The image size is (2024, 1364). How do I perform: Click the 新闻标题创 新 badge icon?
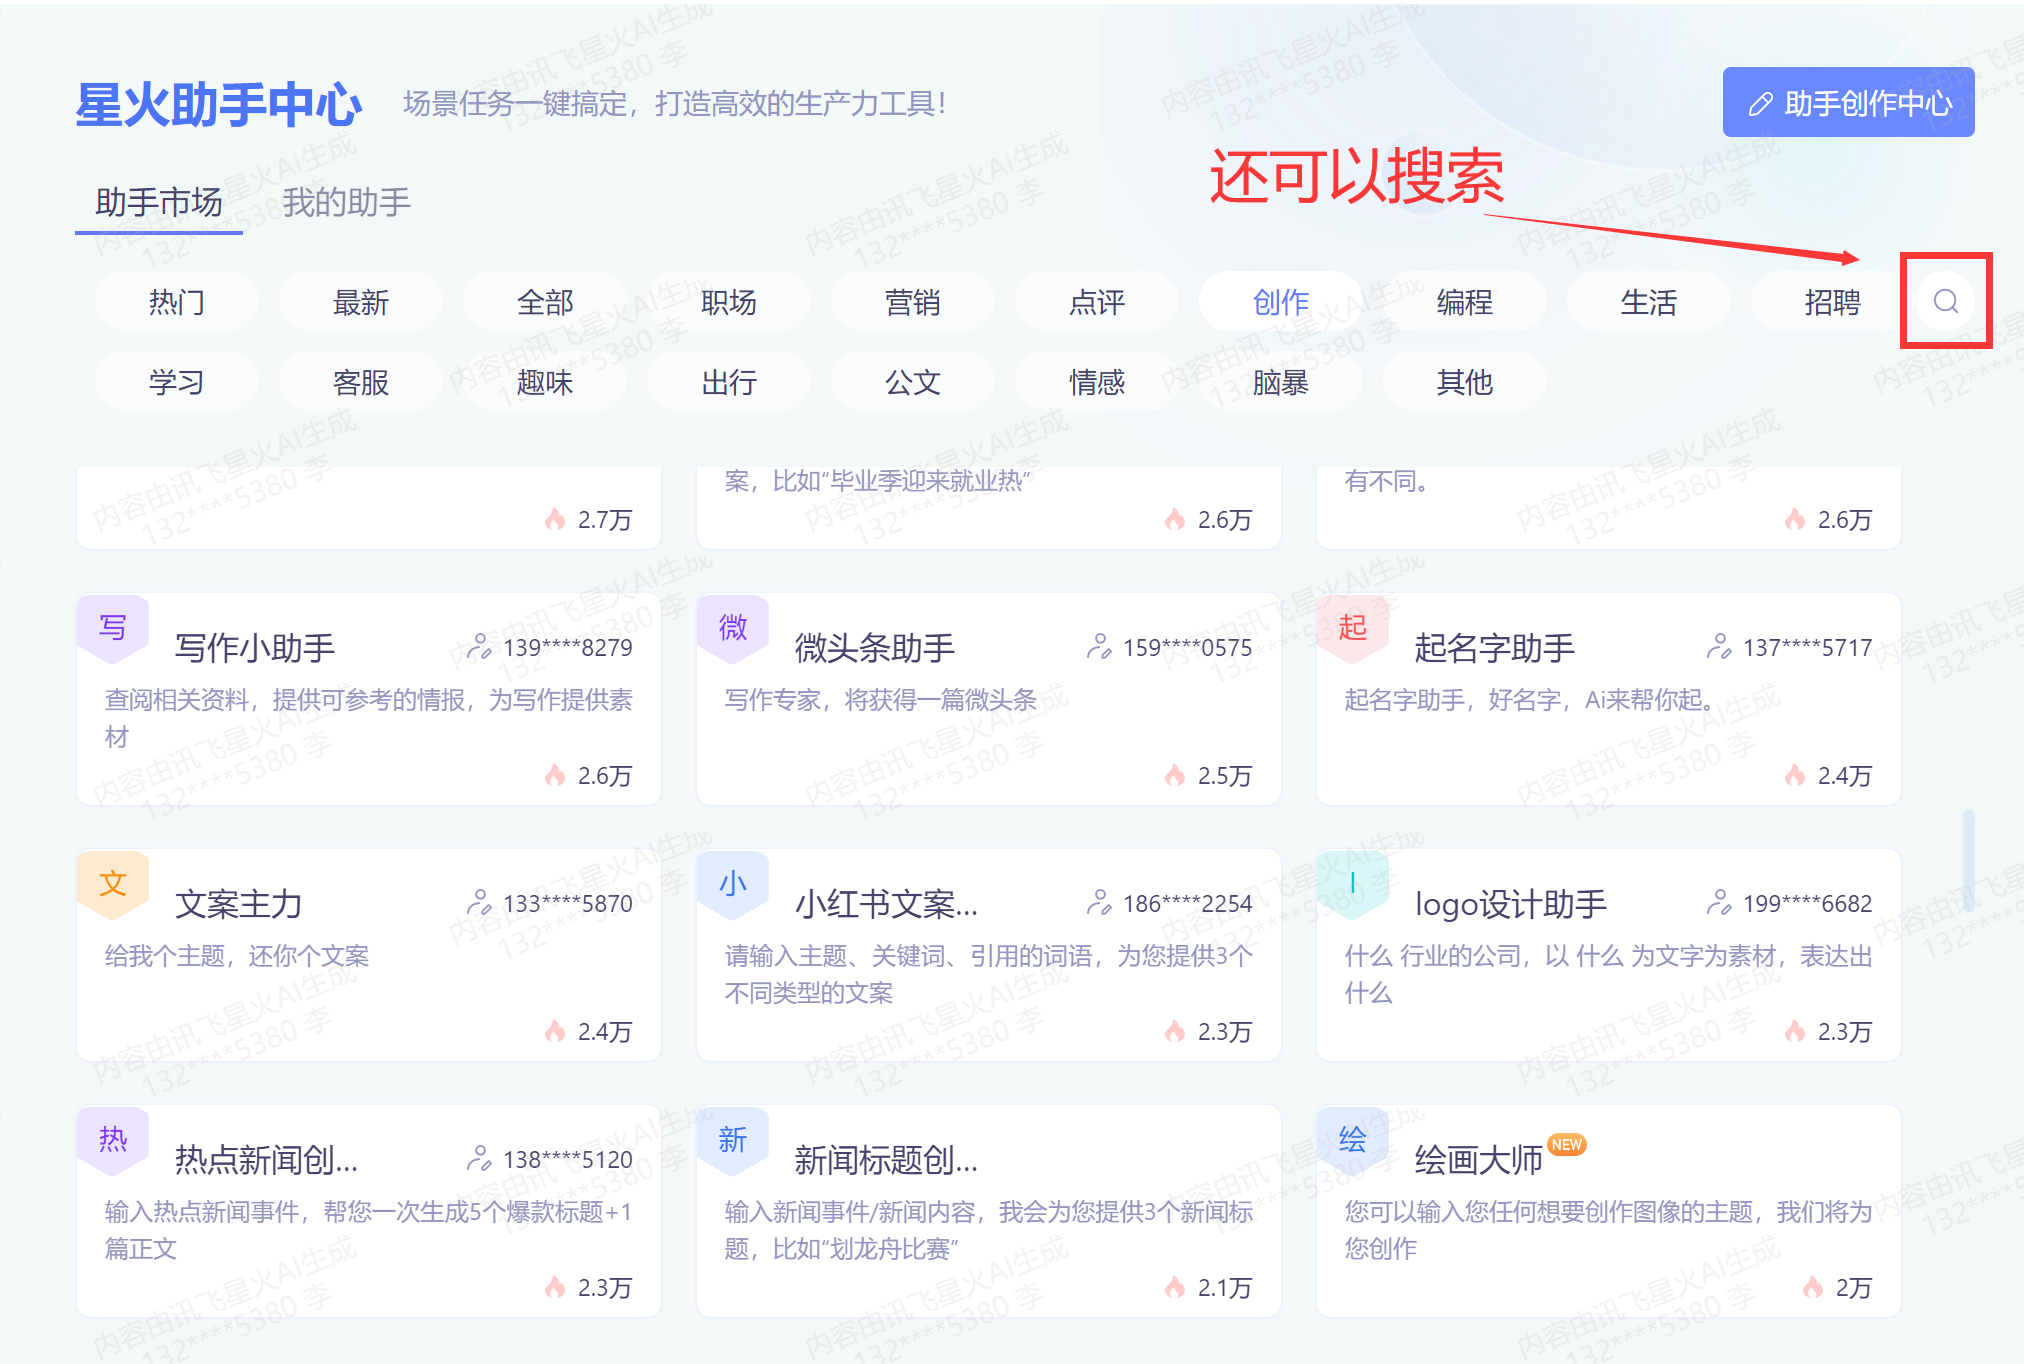coord(733,1139)
